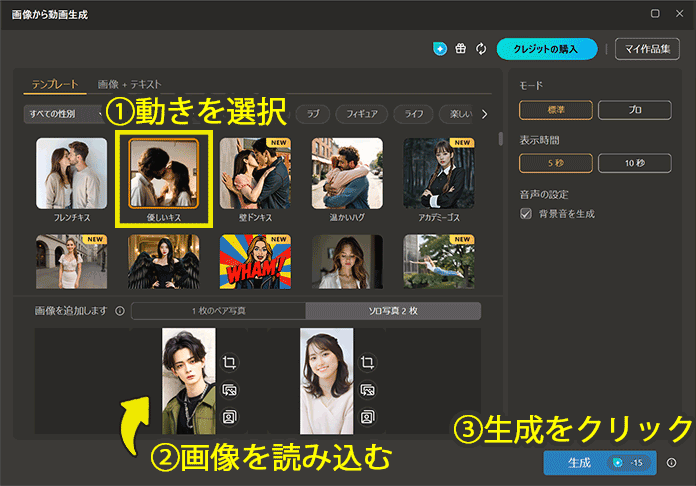Click portrait icon beside male photo
The width and height of the screenshot is (696, 486).
(229, 417)
